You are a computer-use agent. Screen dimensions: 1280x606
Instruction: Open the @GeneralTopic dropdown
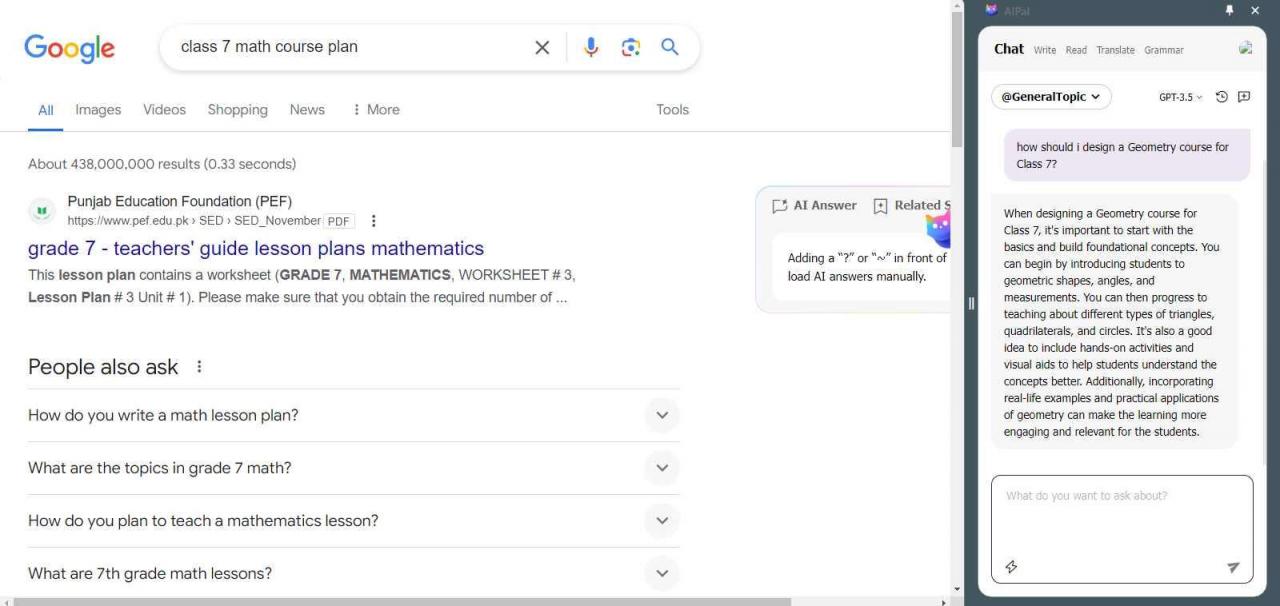click(x=1050, y=97)
